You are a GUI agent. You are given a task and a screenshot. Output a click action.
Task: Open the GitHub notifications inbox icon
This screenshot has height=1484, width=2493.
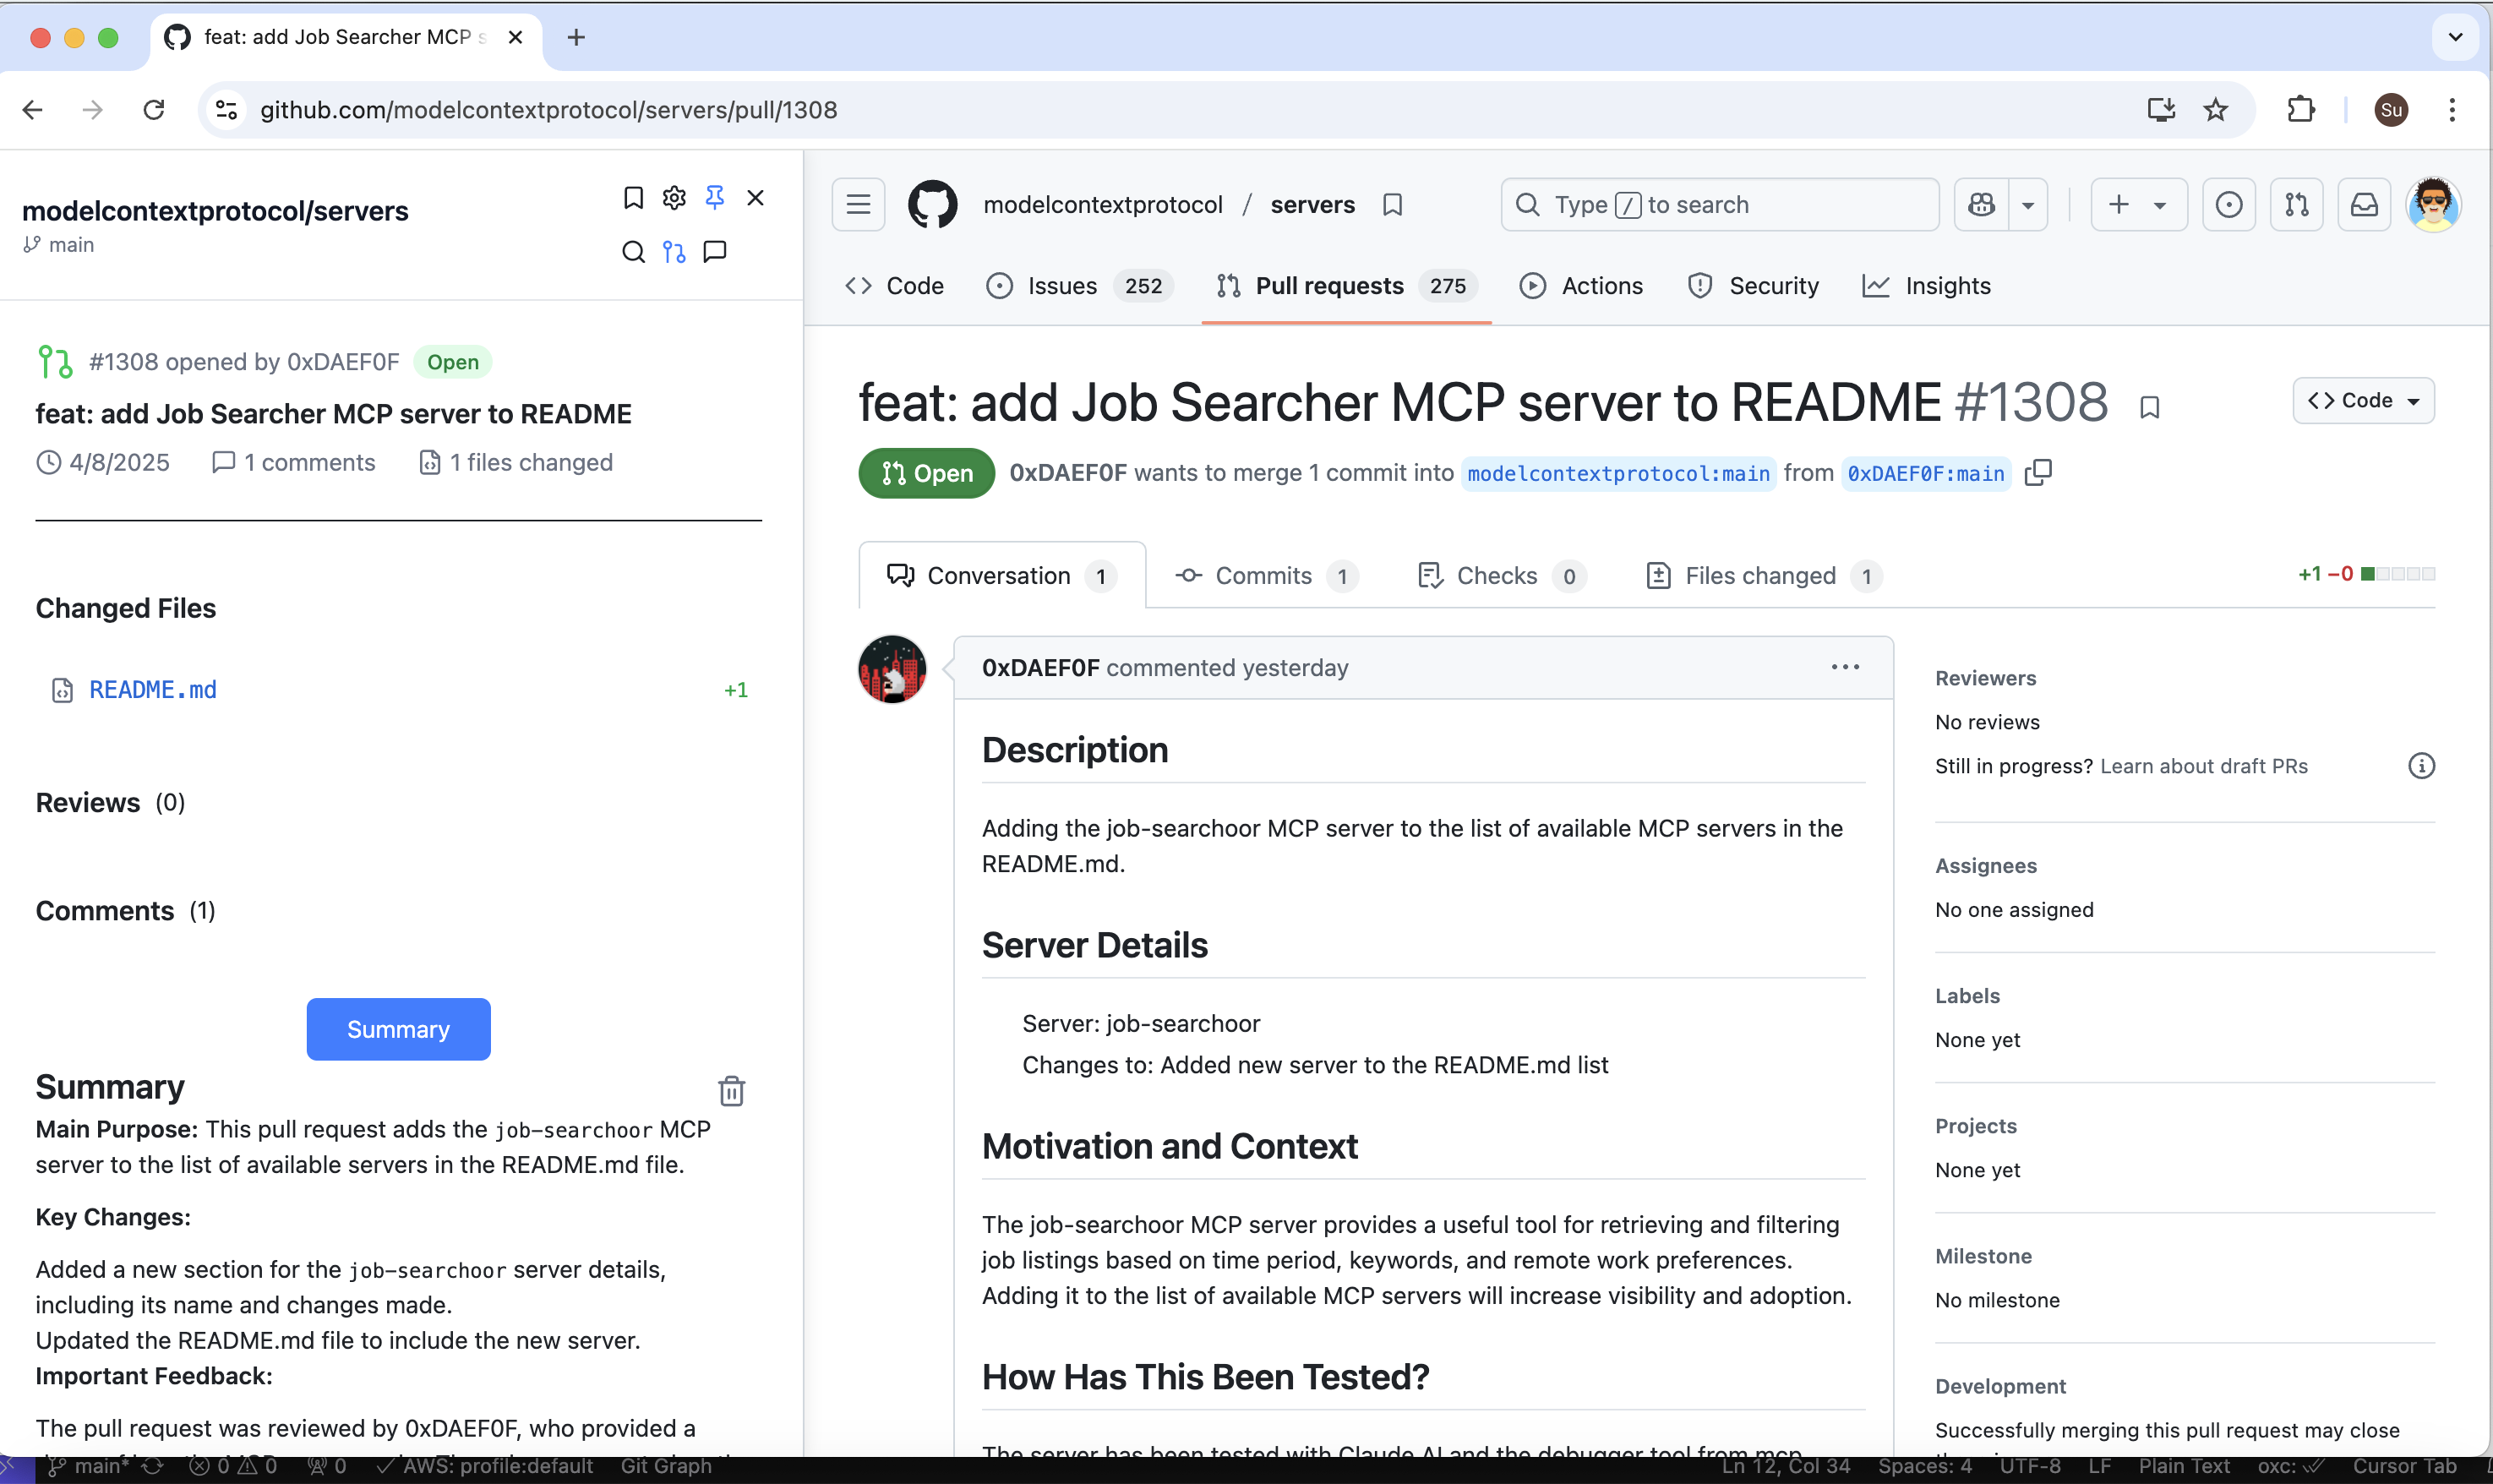tap(2364, 205)
